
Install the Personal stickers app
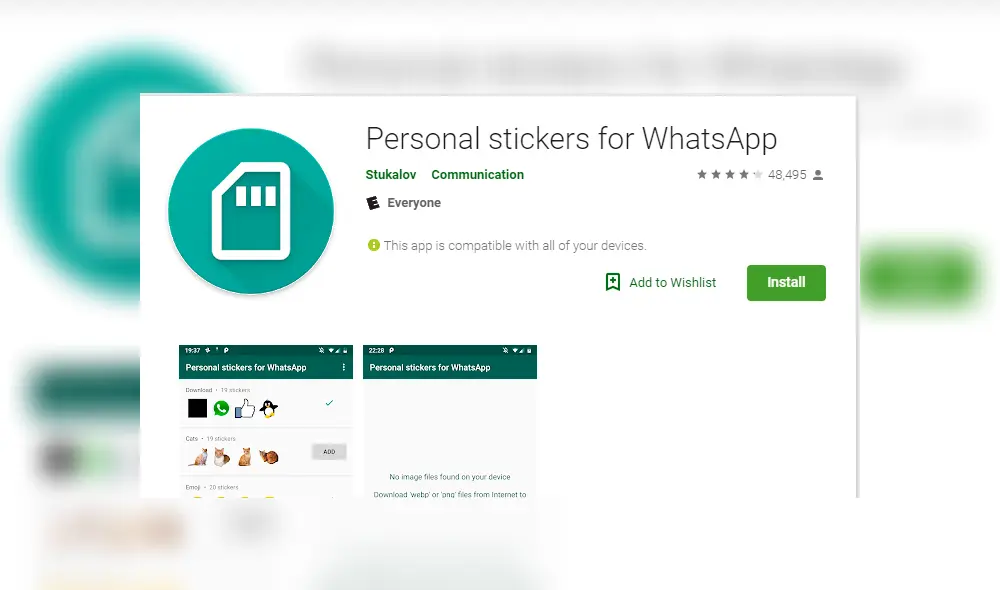click(786, 283)
